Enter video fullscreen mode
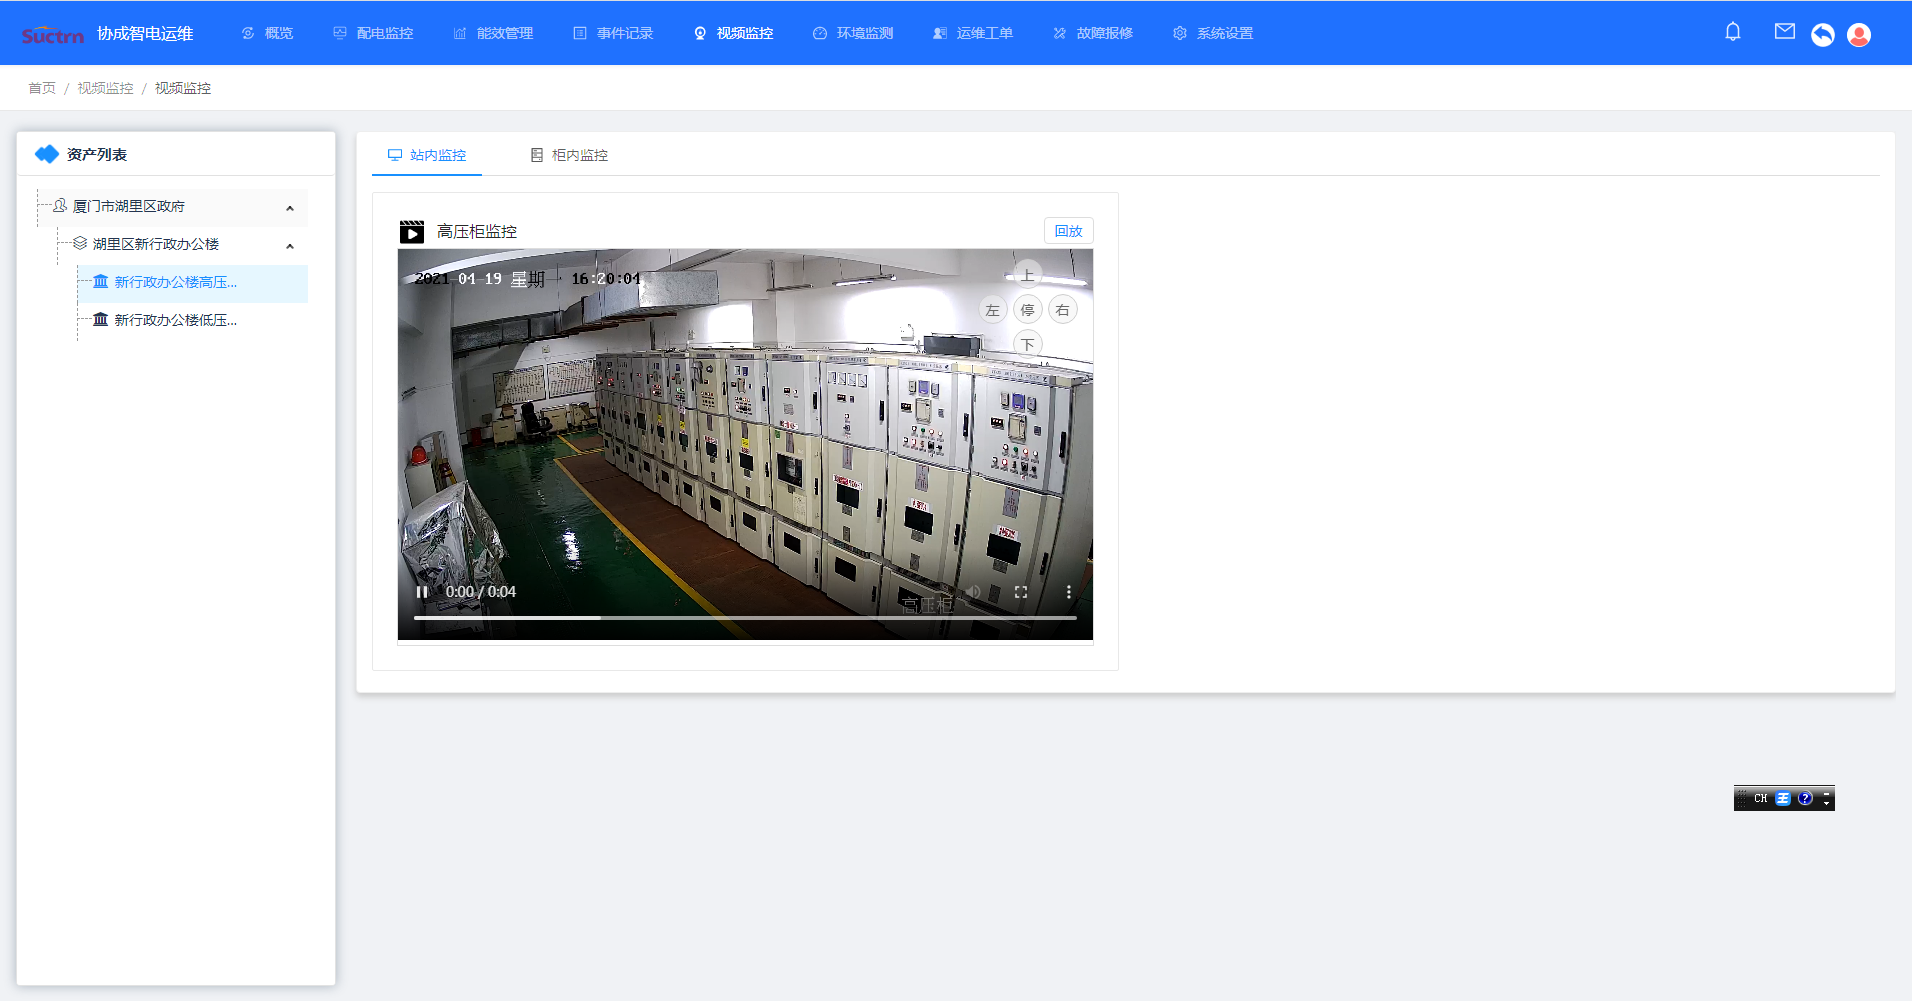This screenshot has height=1001, width=1912. pyautogui.click(x=1021, y=592)
